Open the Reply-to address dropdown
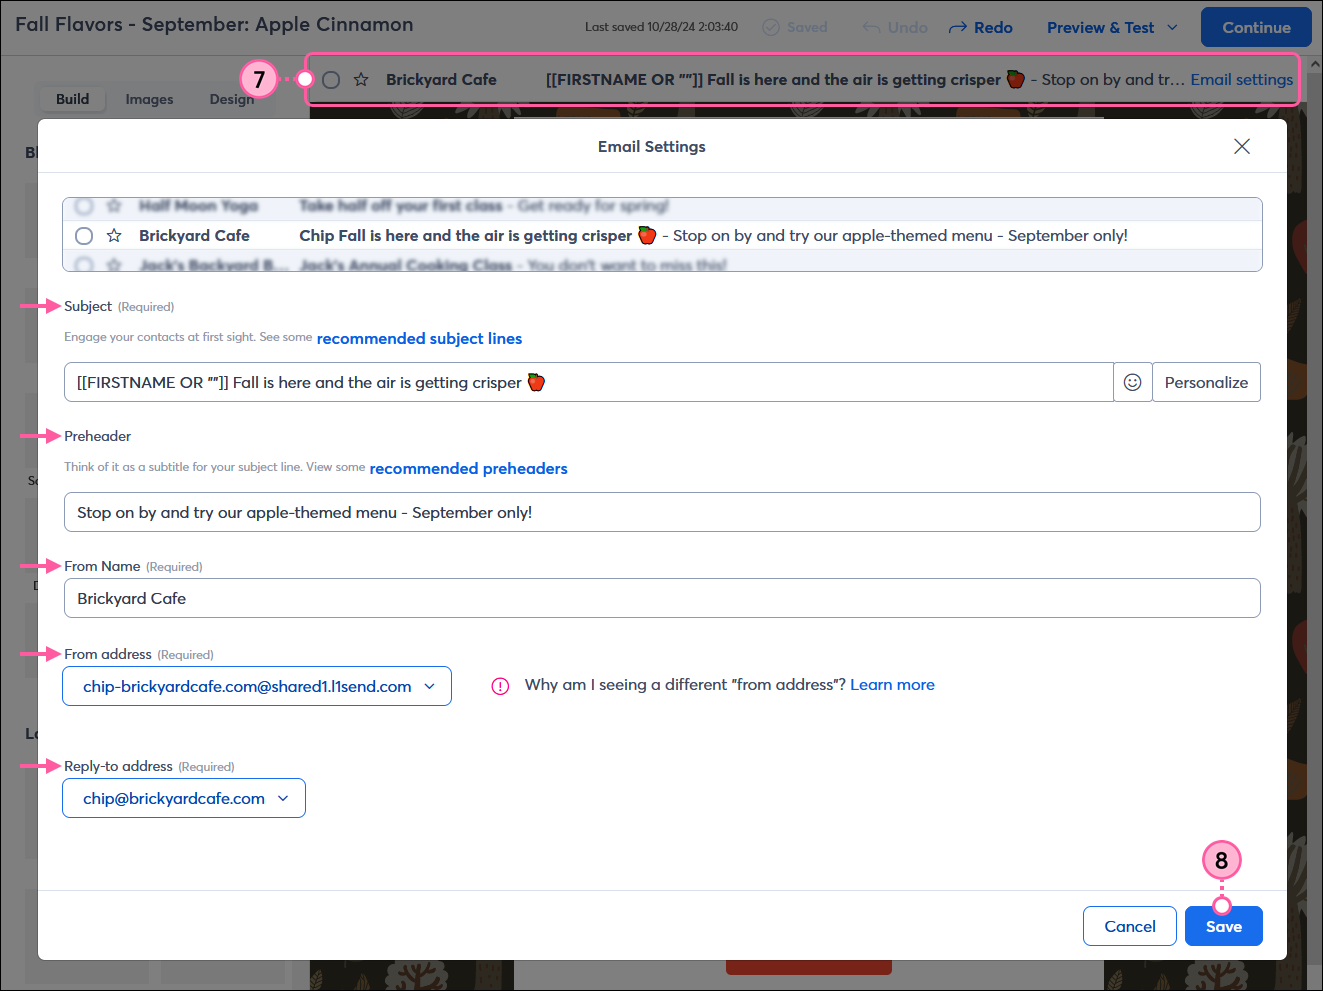 pos(184,798)
